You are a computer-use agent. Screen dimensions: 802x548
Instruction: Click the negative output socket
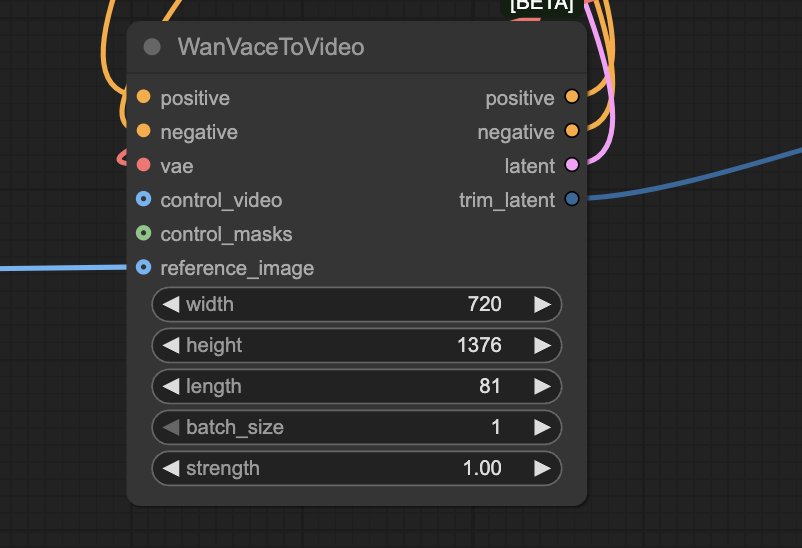(x=572, y=131)
